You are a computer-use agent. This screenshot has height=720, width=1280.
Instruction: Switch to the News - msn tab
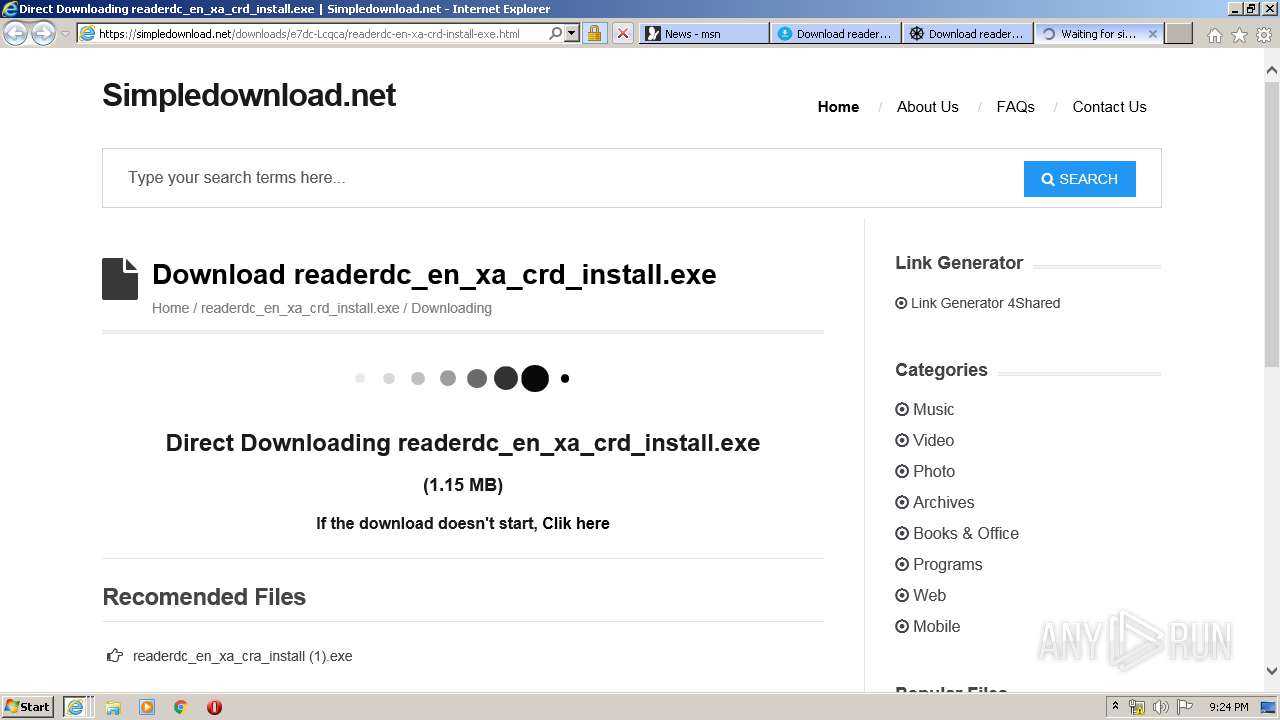[703, 33]
